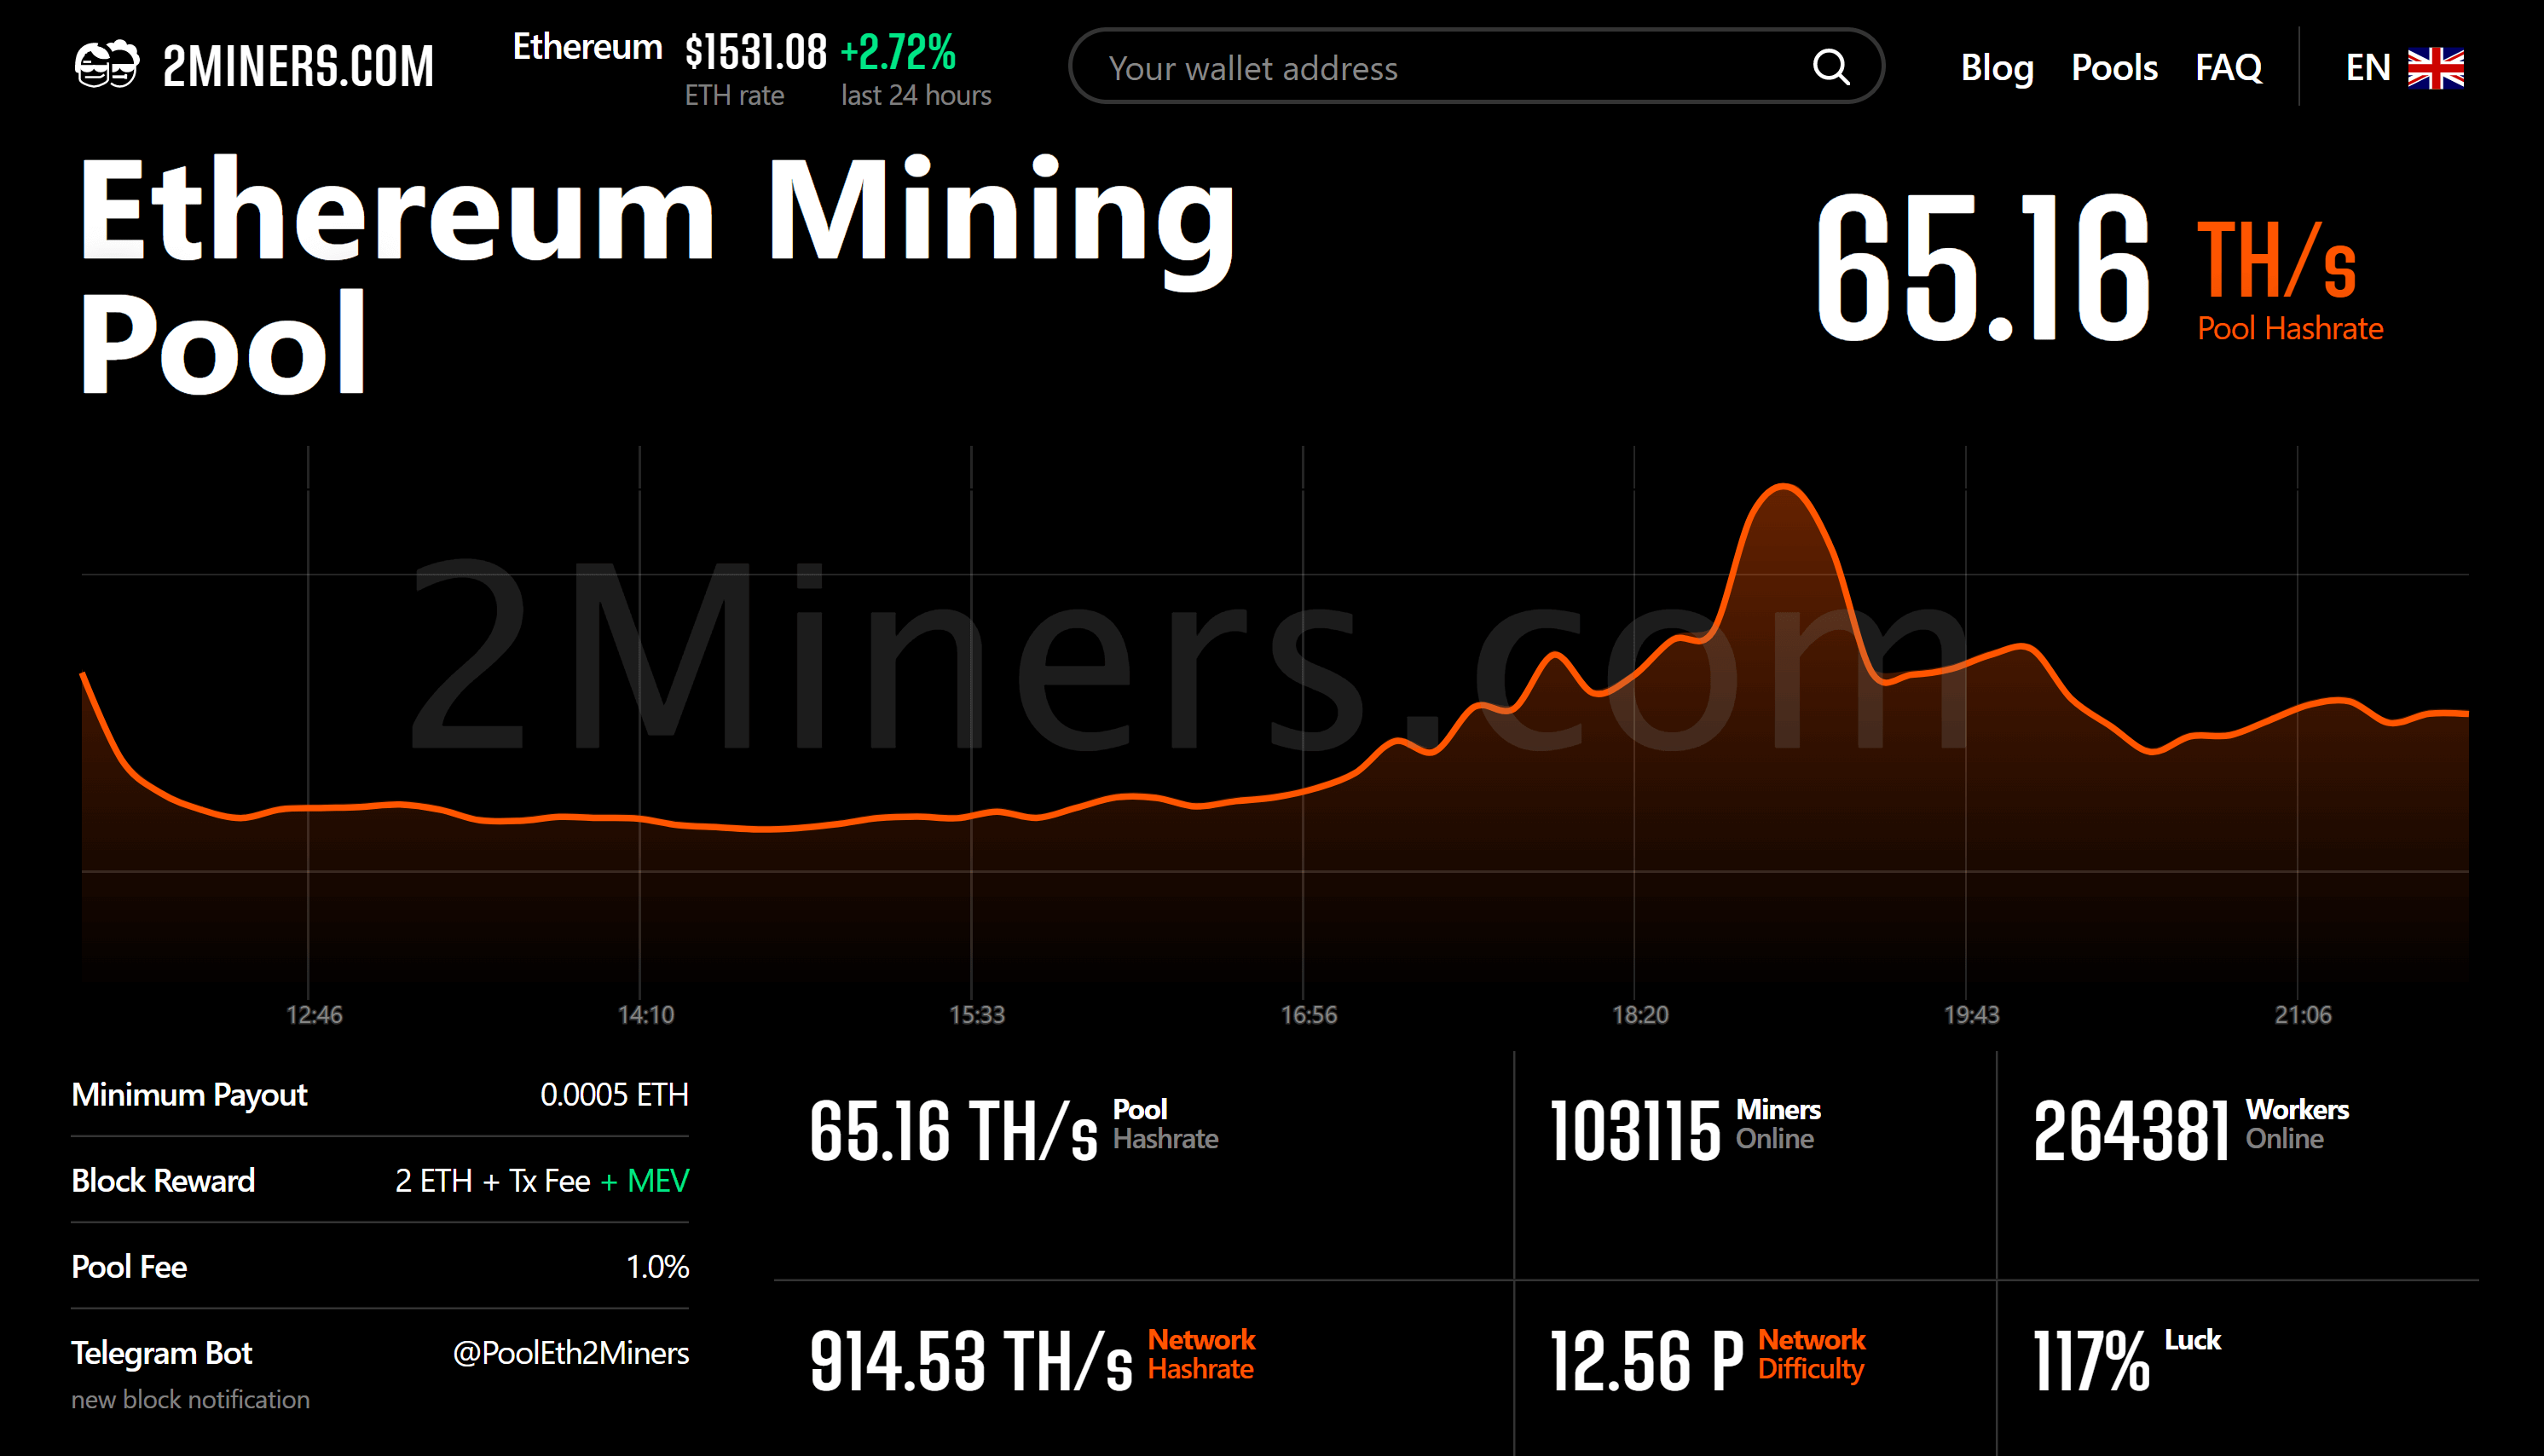Screen dimensions: 2544x1456
Task: Click the search magnifier icon
Action: coord(1831,67)
